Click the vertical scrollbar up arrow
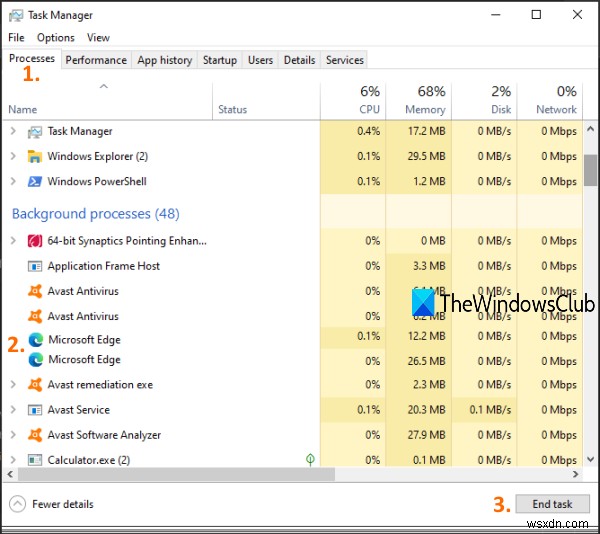 pyautogui.click(x=590, y=129)
